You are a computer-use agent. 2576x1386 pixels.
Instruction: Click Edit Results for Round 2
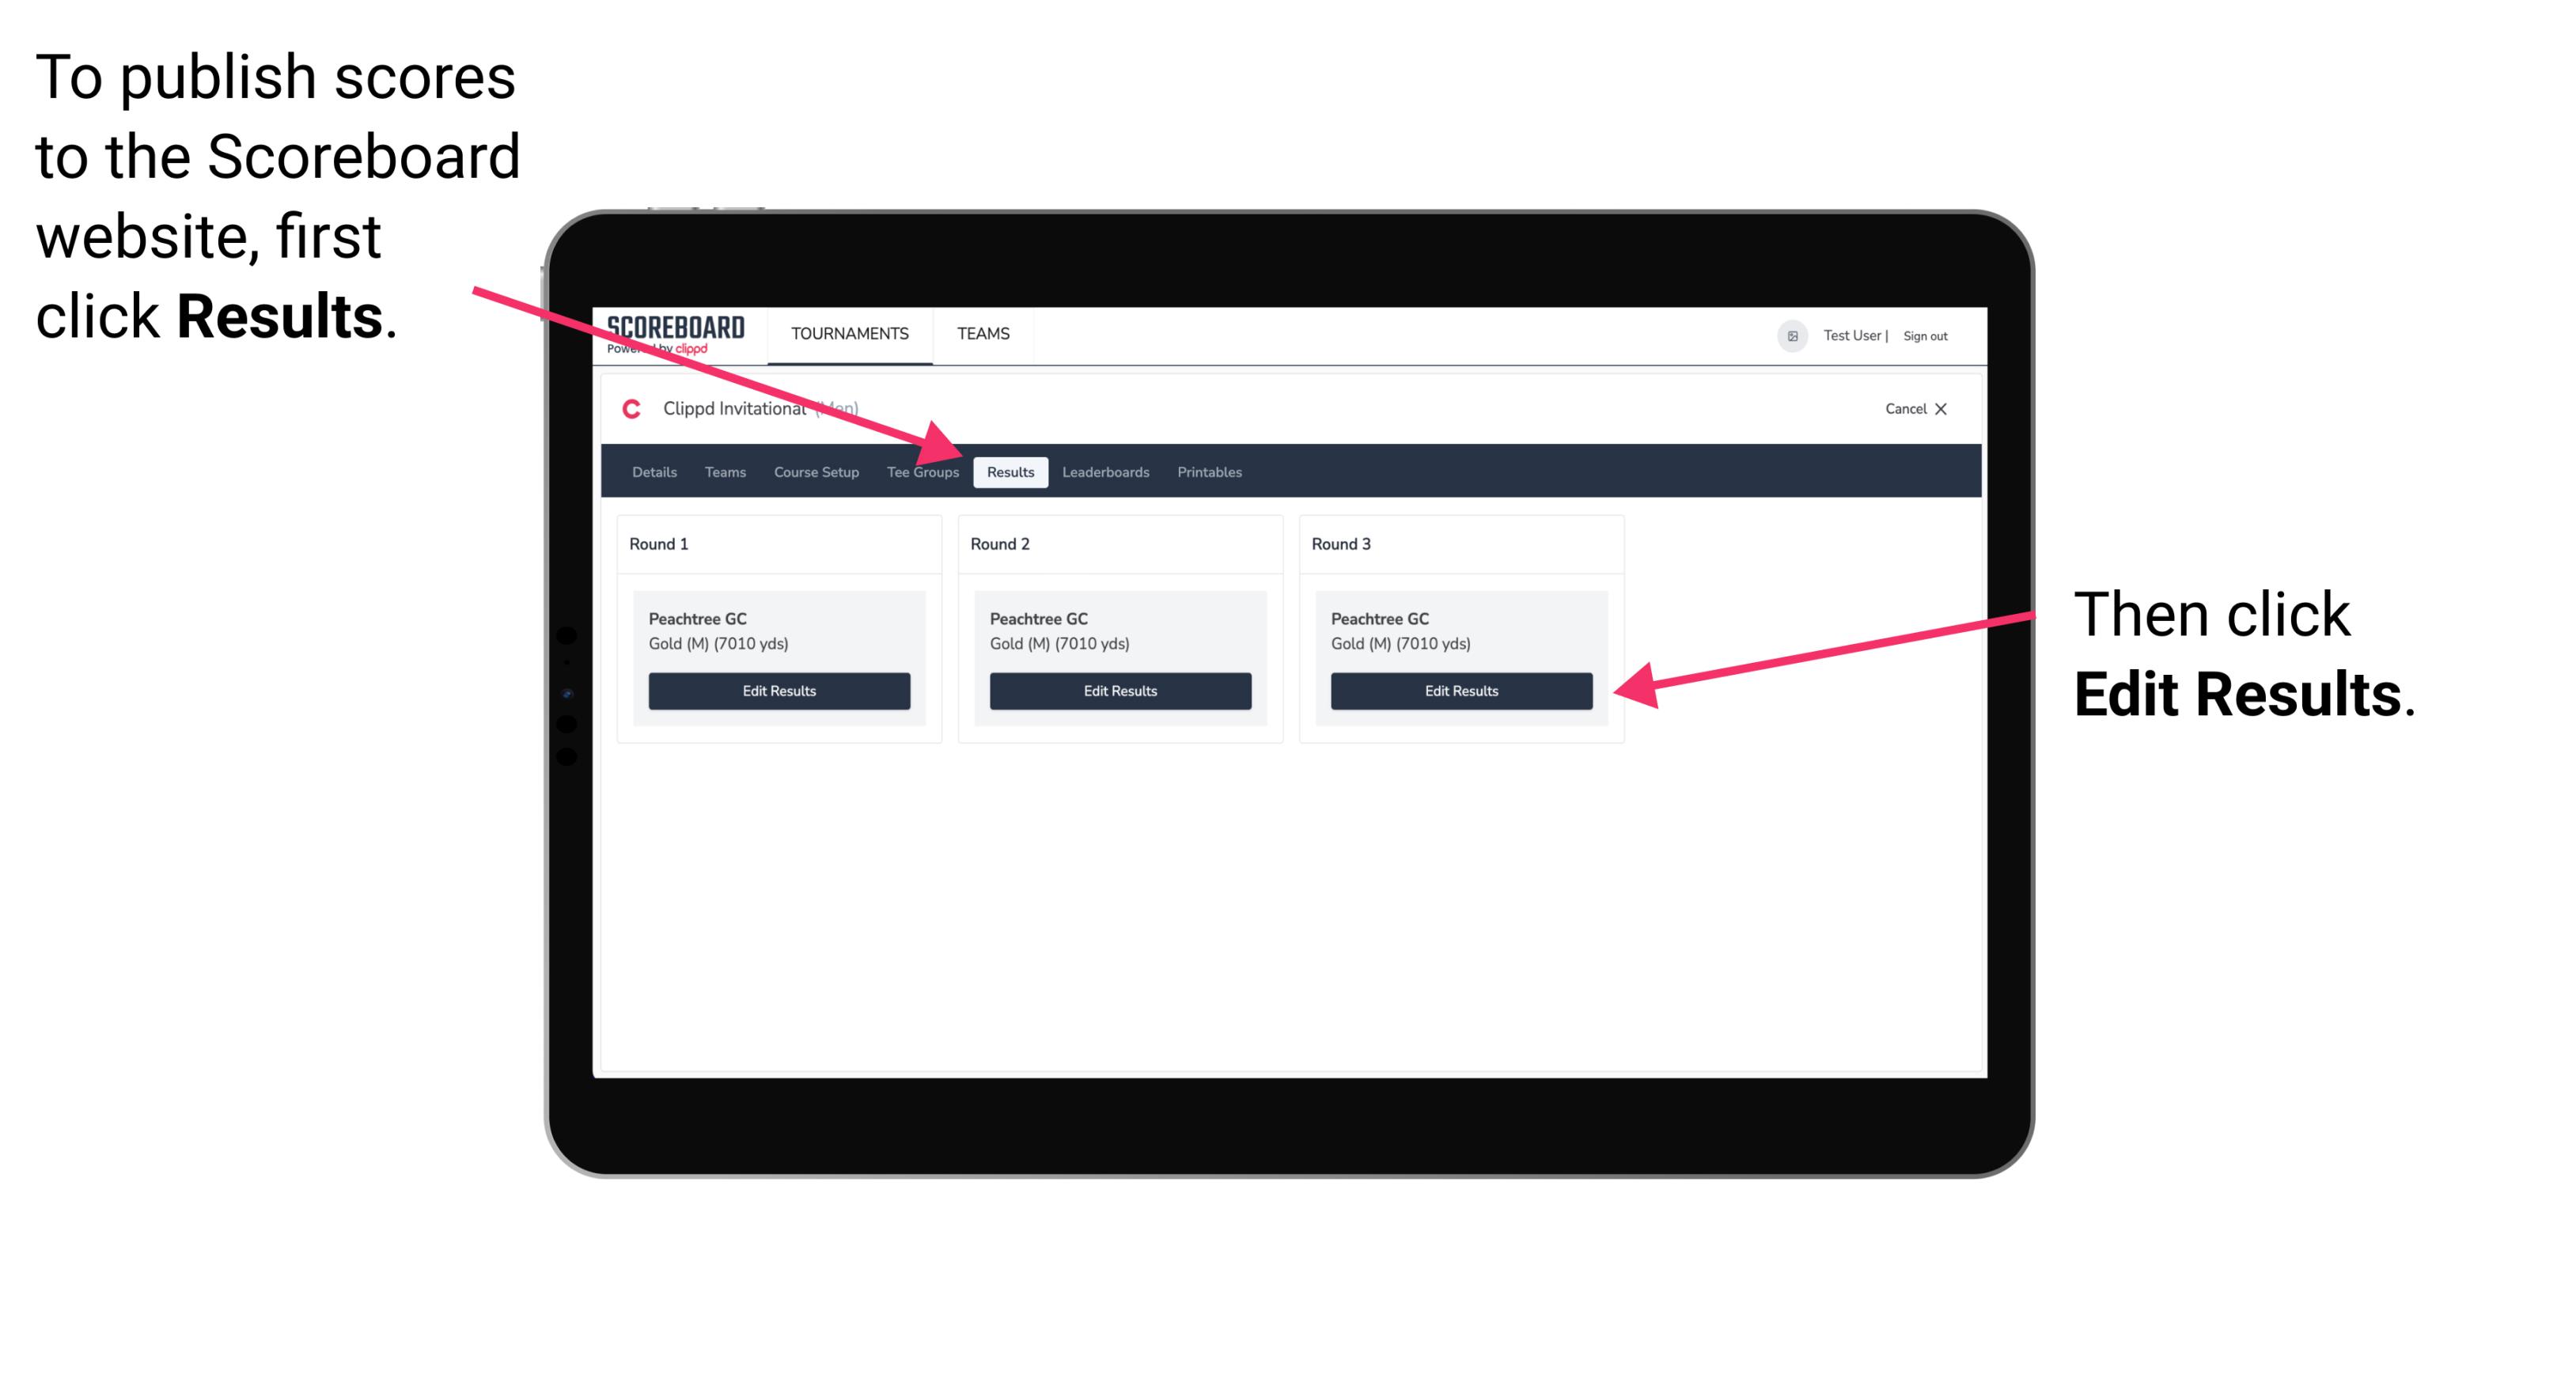coord(1119,690)
